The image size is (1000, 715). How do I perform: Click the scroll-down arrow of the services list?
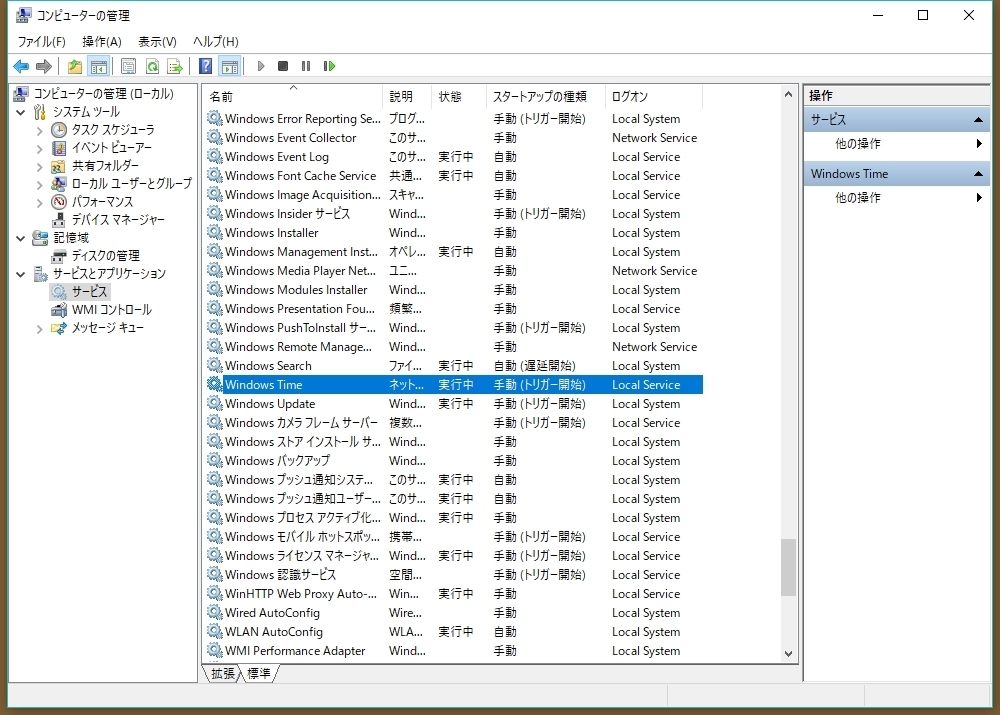click(x=788, y=653)
